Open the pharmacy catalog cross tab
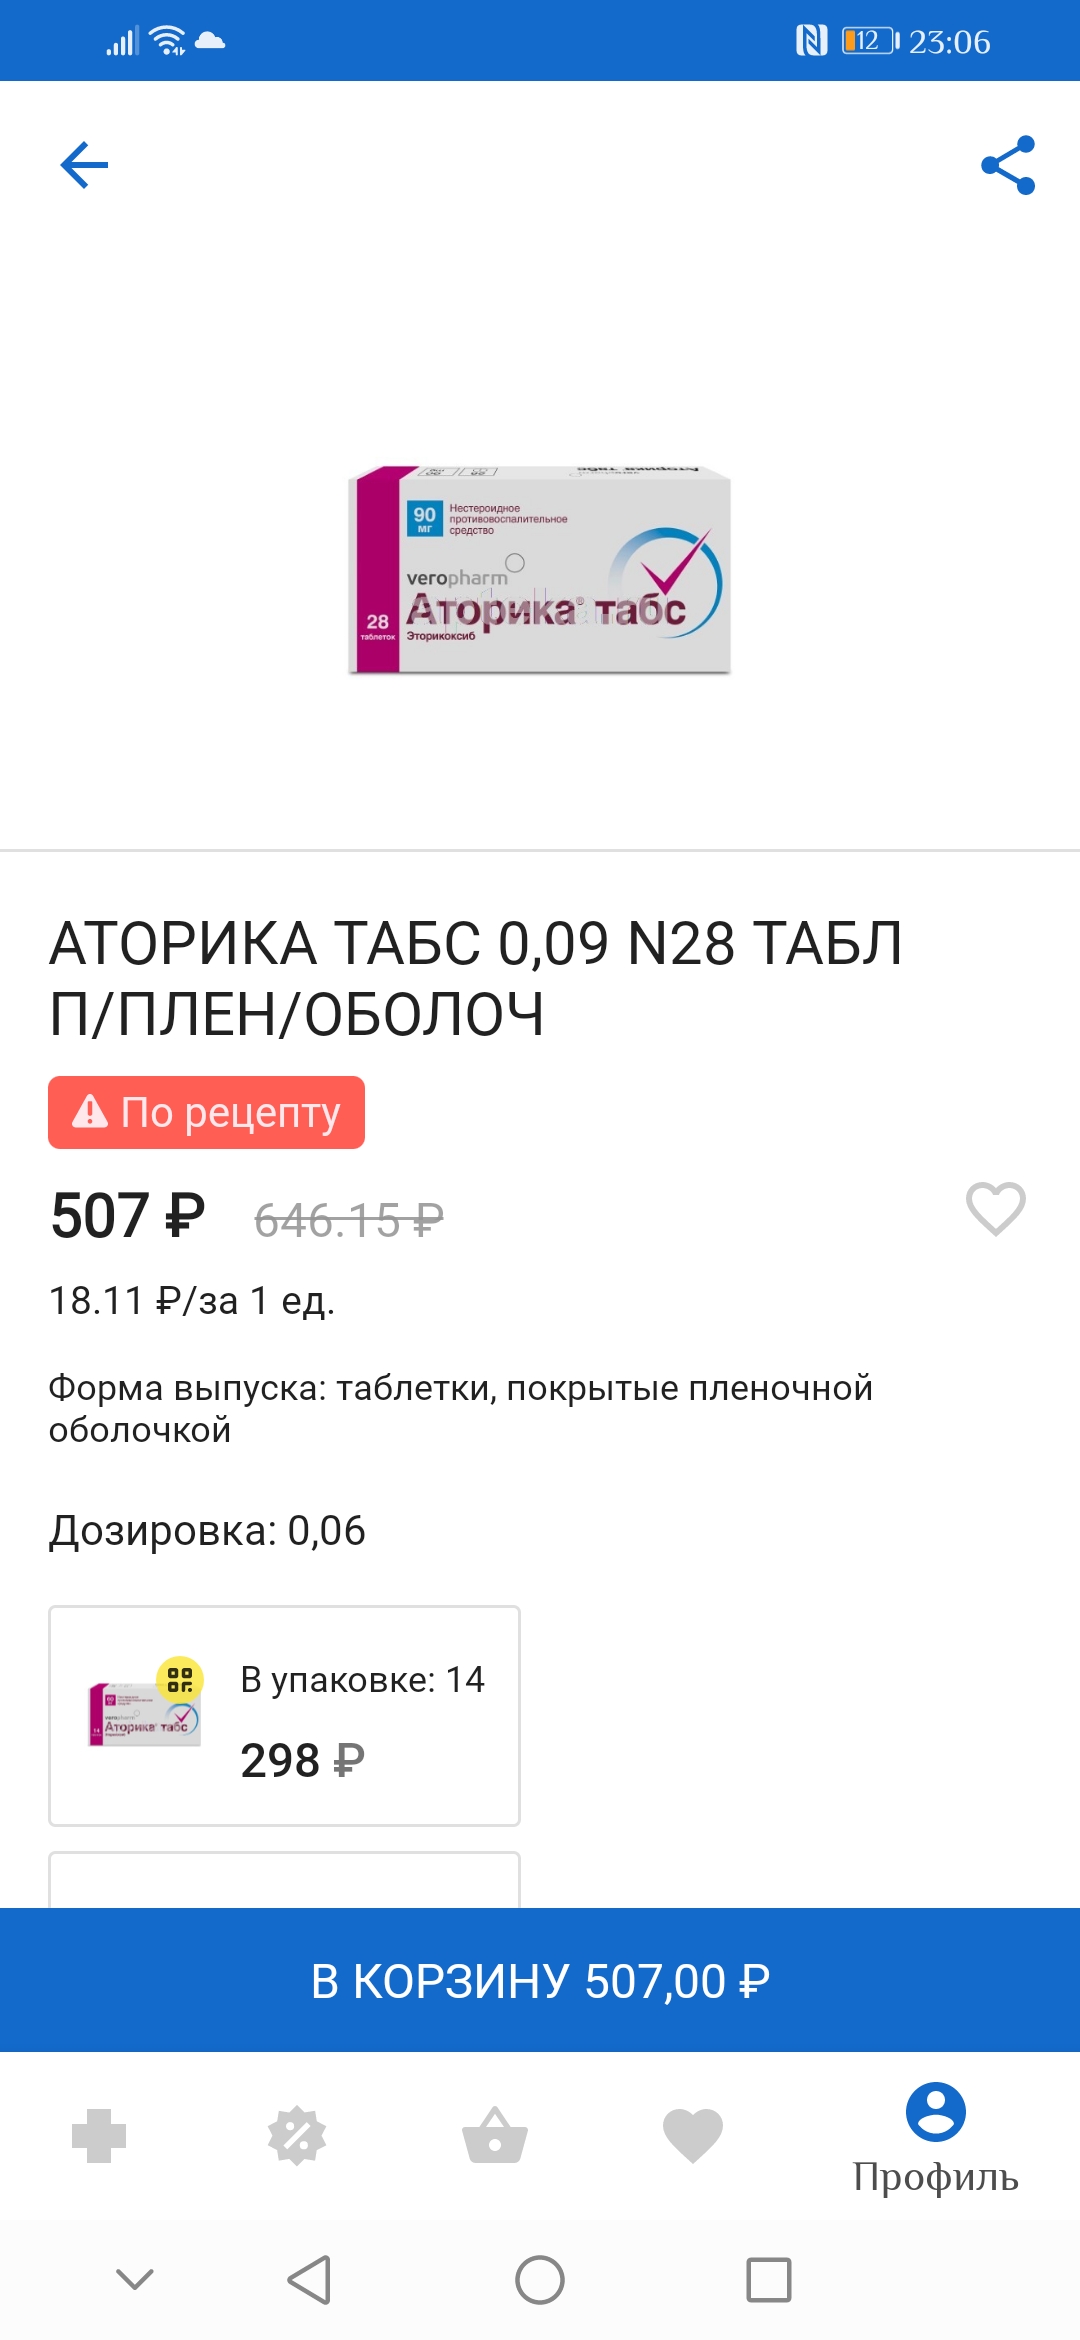Viewport: 1080px width, 2340px height. [99, 2136]
